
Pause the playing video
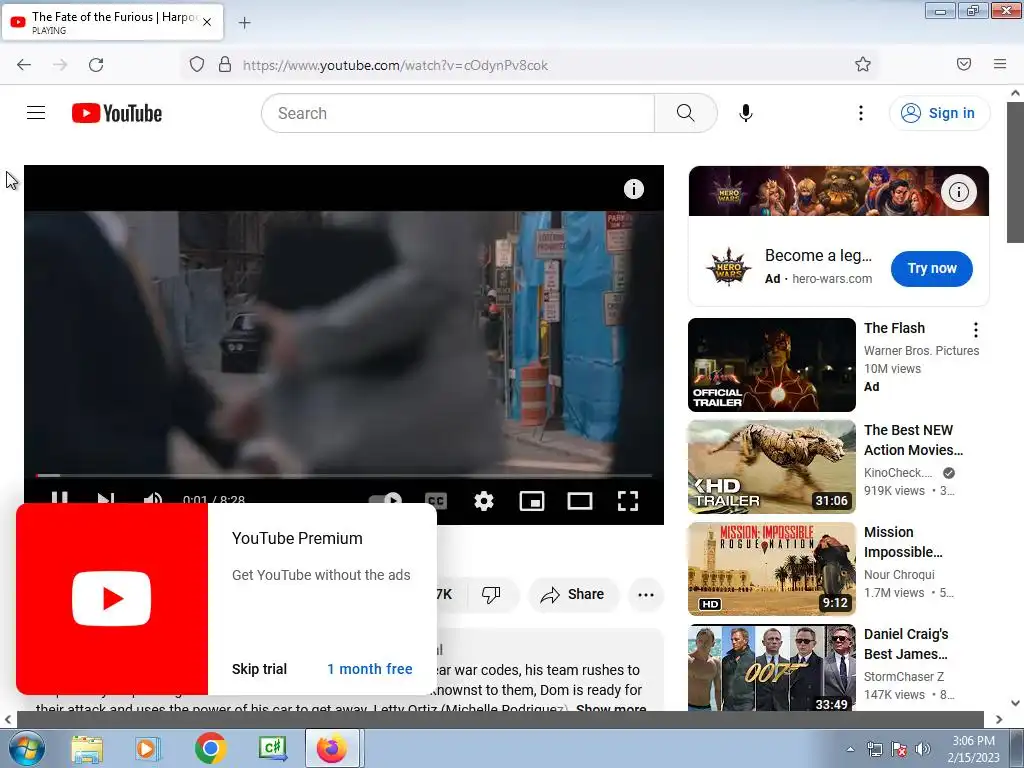pos(59,500)
